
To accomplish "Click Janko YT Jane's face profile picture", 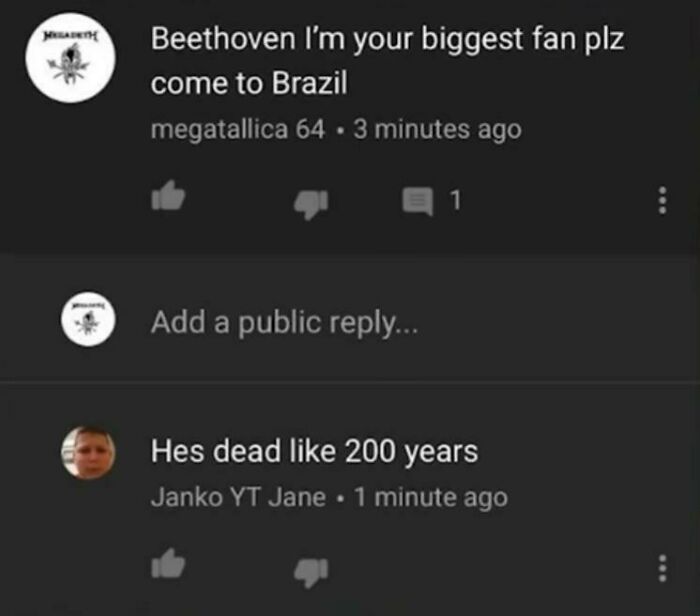I will [x=88, y=453].
